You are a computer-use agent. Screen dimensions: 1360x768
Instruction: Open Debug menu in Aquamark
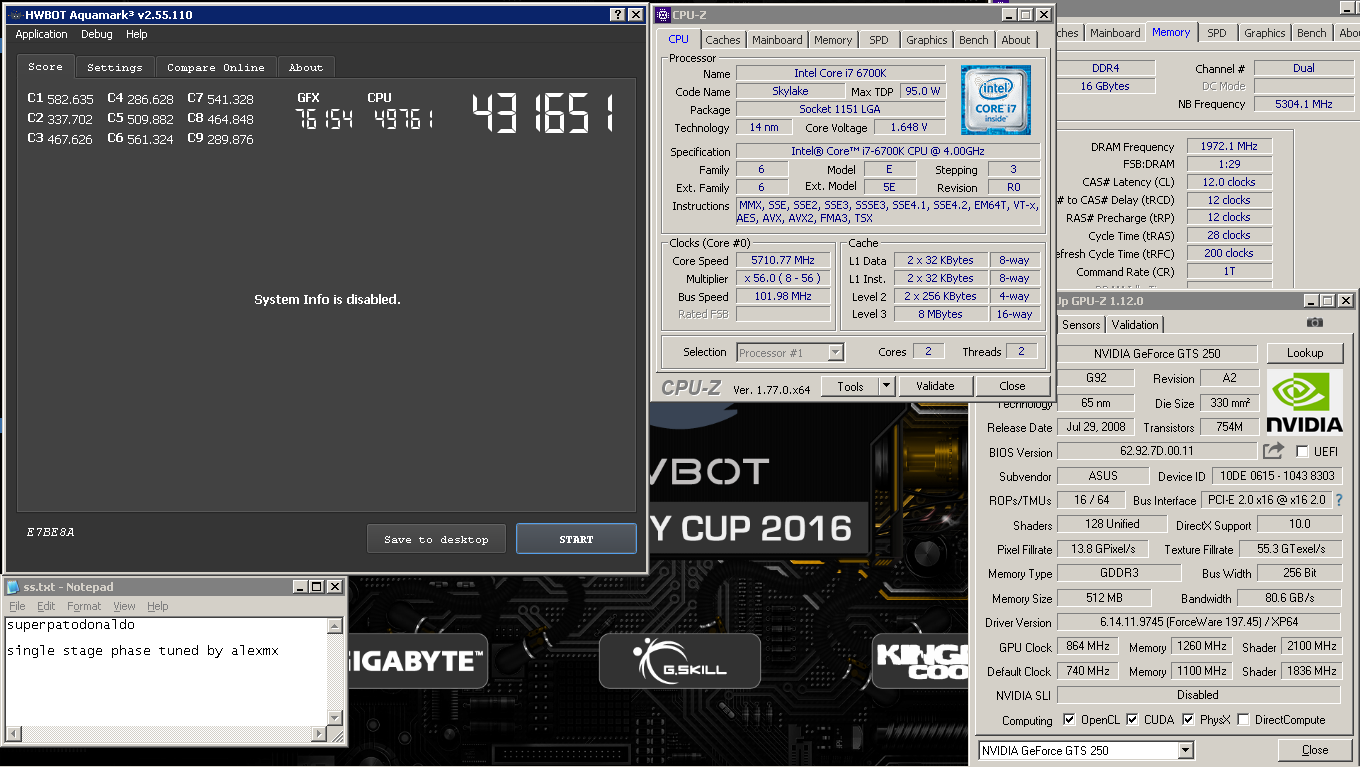click(97, 34)
